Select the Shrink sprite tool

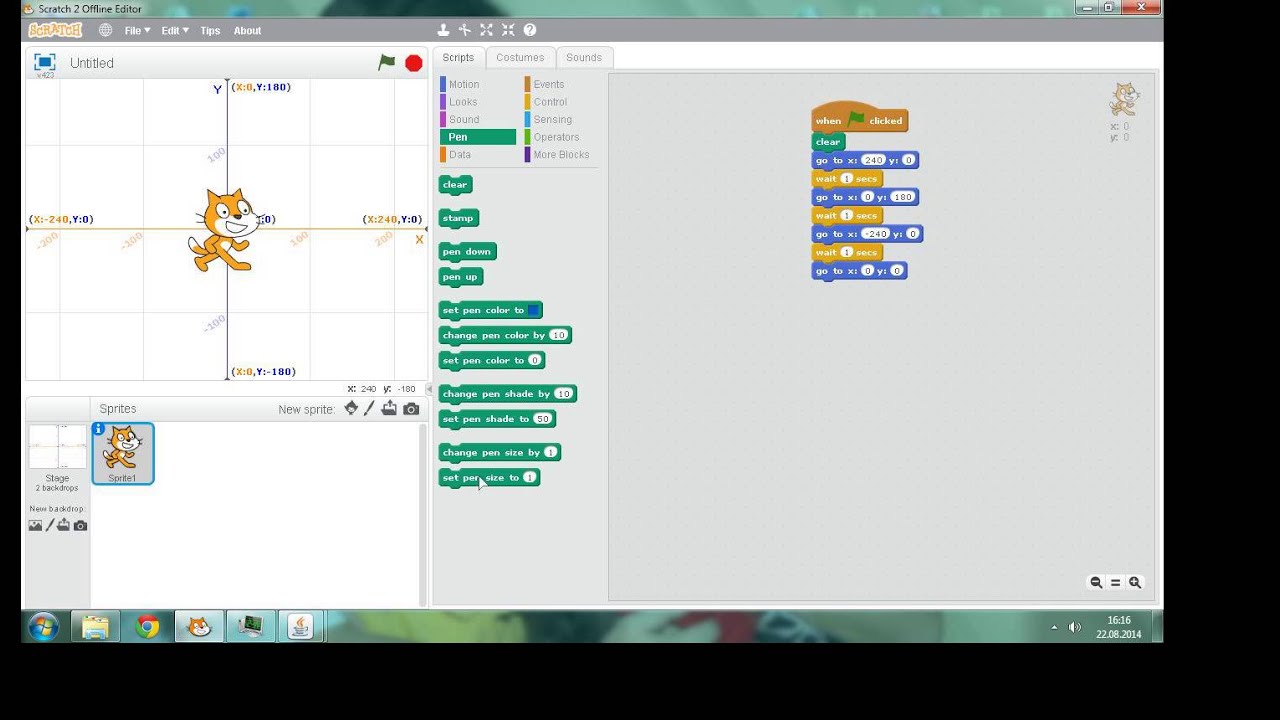(508, 30)
